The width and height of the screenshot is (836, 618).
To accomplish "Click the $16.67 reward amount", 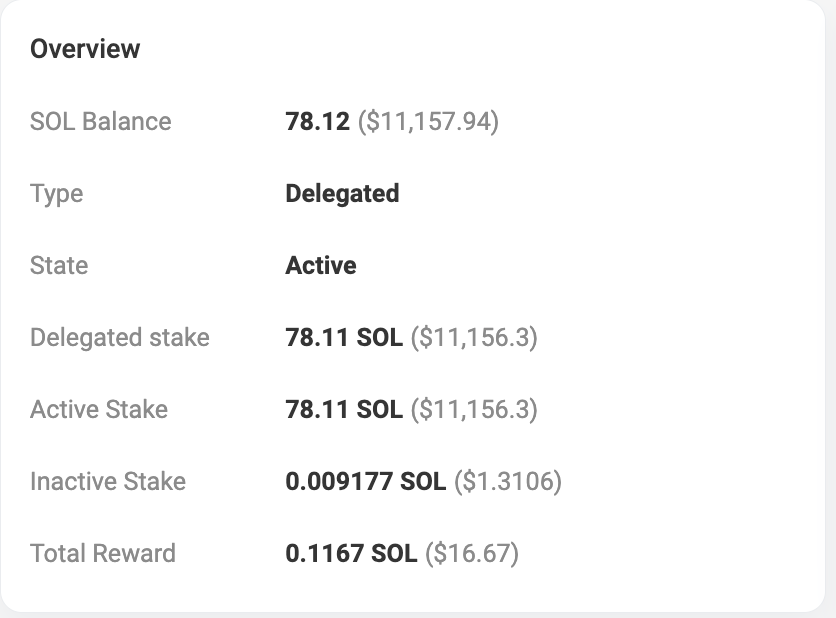I will (472, 553).
